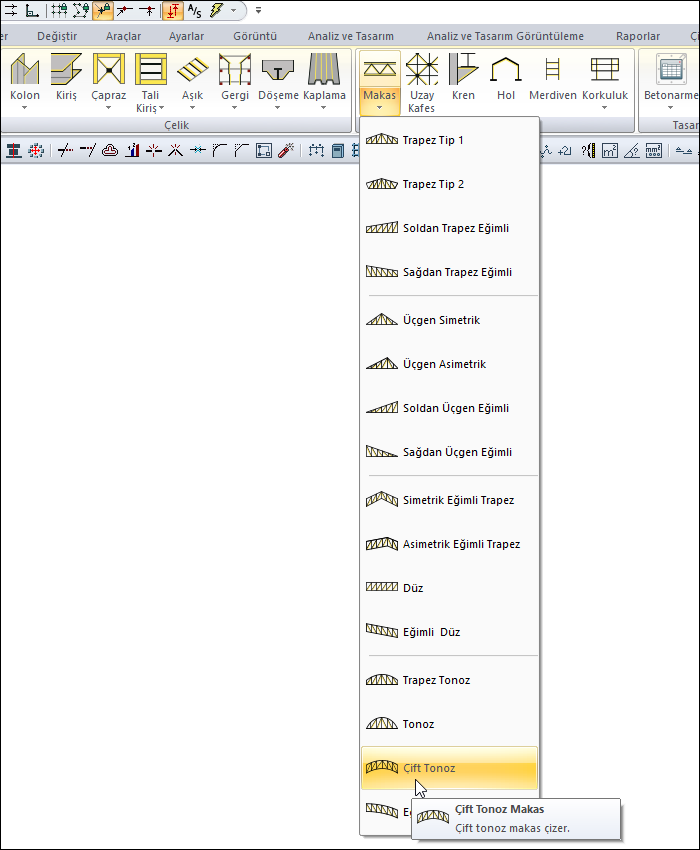Switch to the Araçlar ribbon tab
Image resolution: width=700 pixels, height=850 pixels.
click(x=123, y=36)
